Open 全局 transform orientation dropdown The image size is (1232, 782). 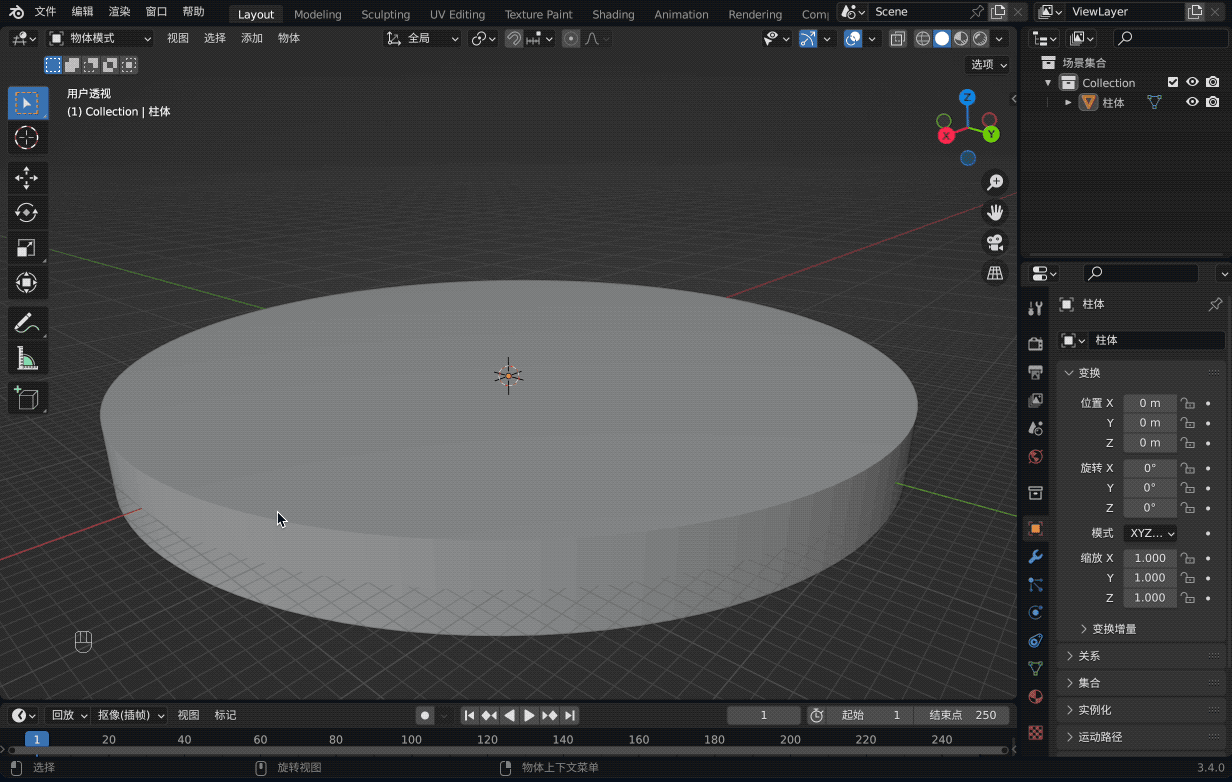424,38
